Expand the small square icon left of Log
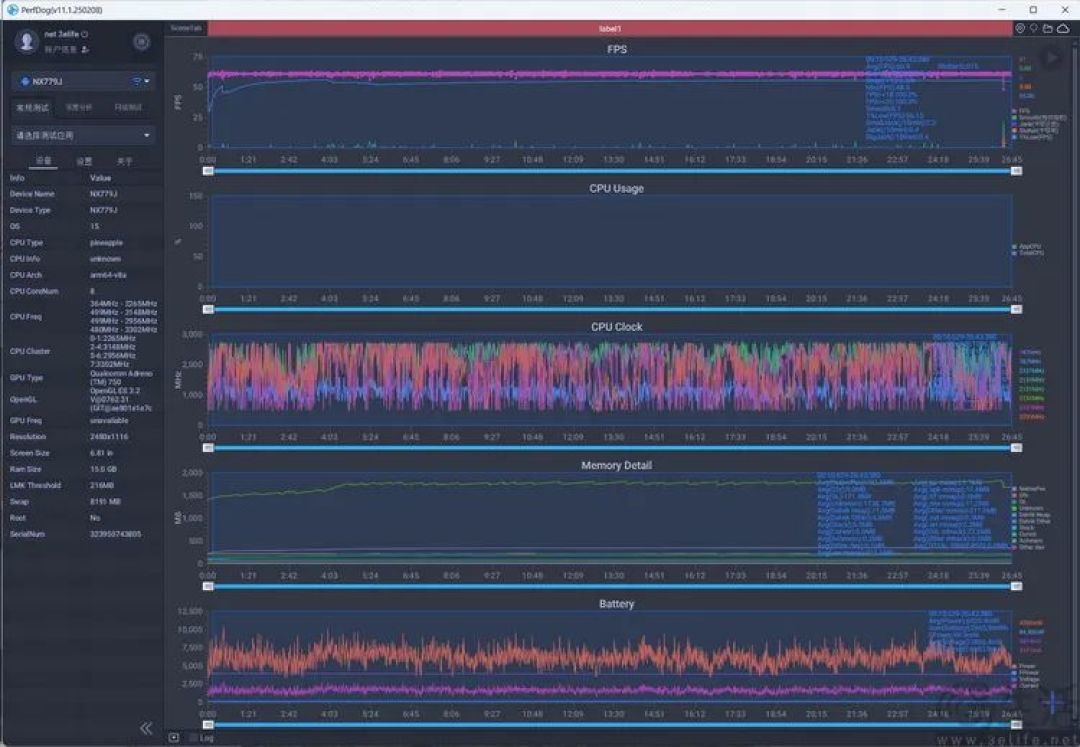 click(174, 738)
